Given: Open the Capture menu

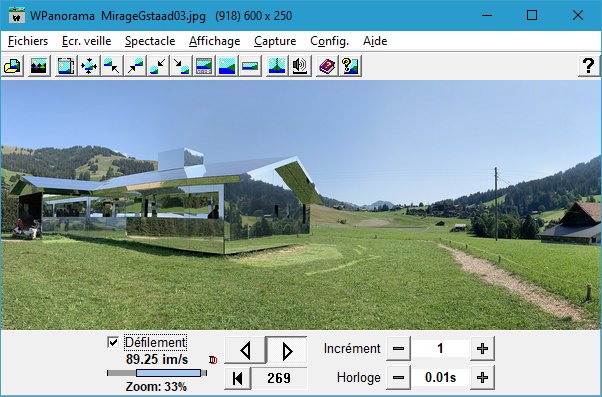Looking at the screenshot, I should [x=275, y=41].
